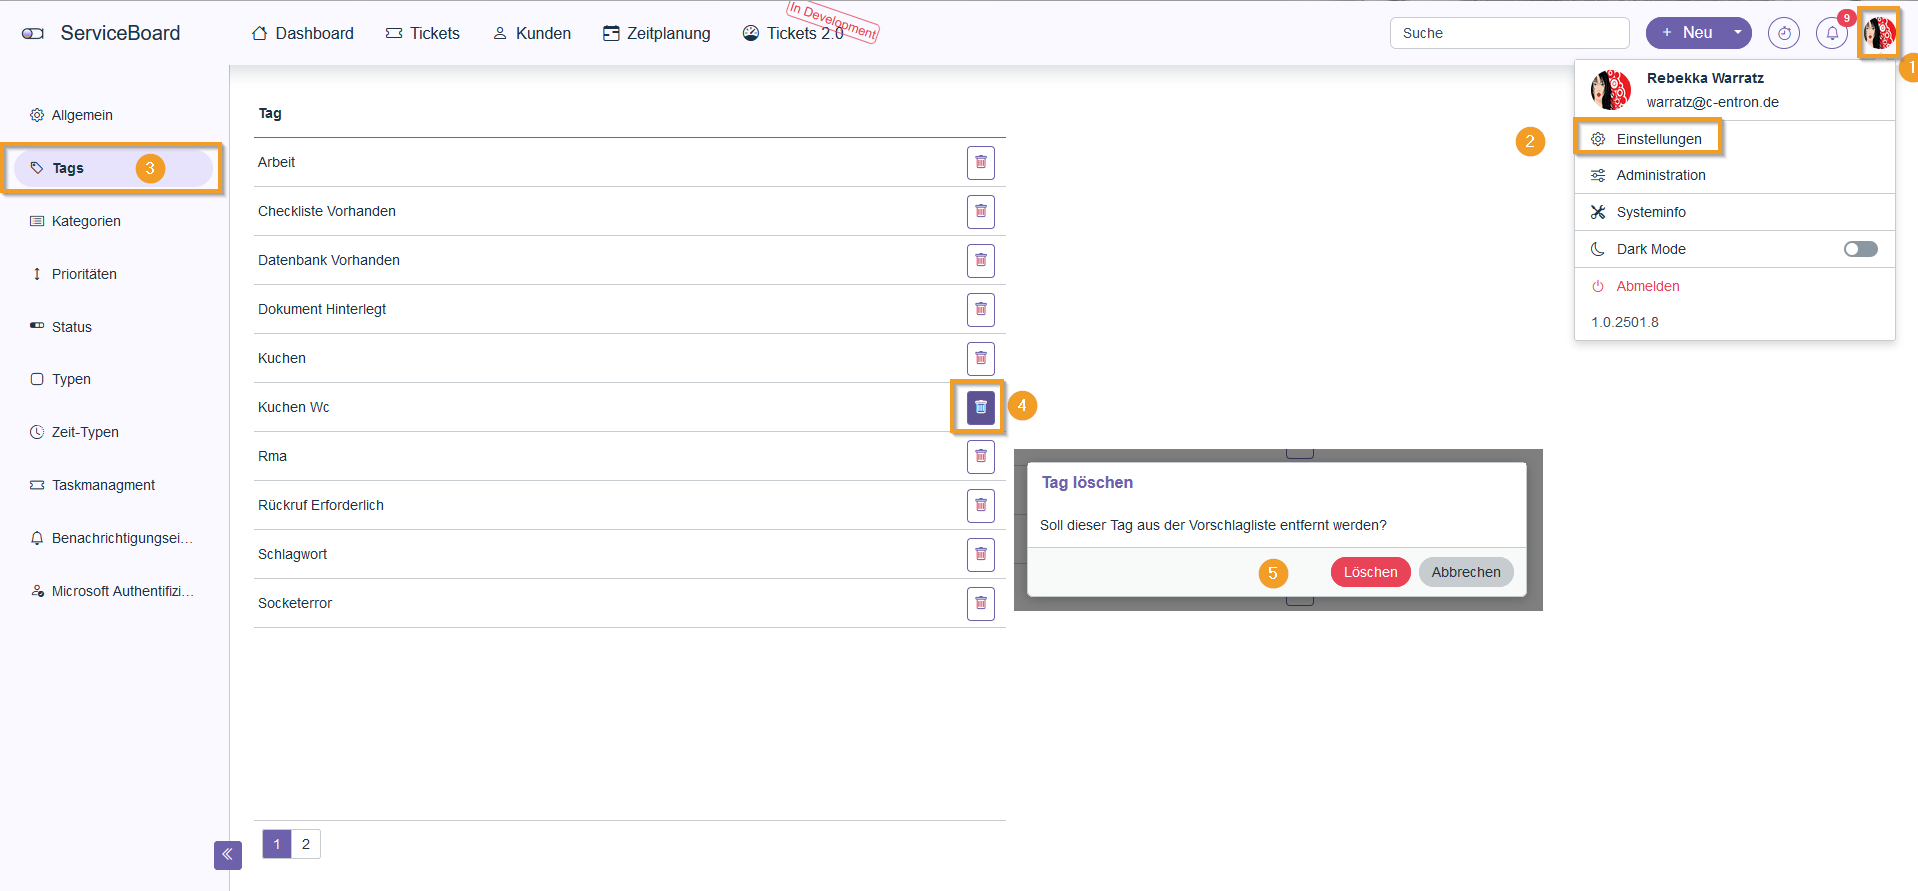
Task: Go to page 2 of tags
Action: [306, 844]
